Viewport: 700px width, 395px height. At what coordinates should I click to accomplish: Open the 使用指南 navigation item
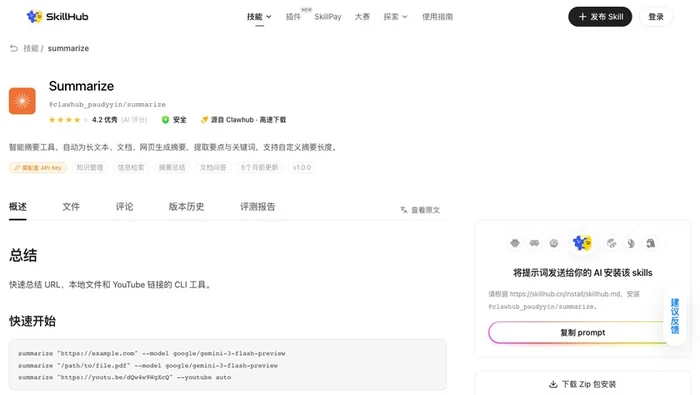tap(438, 17)
